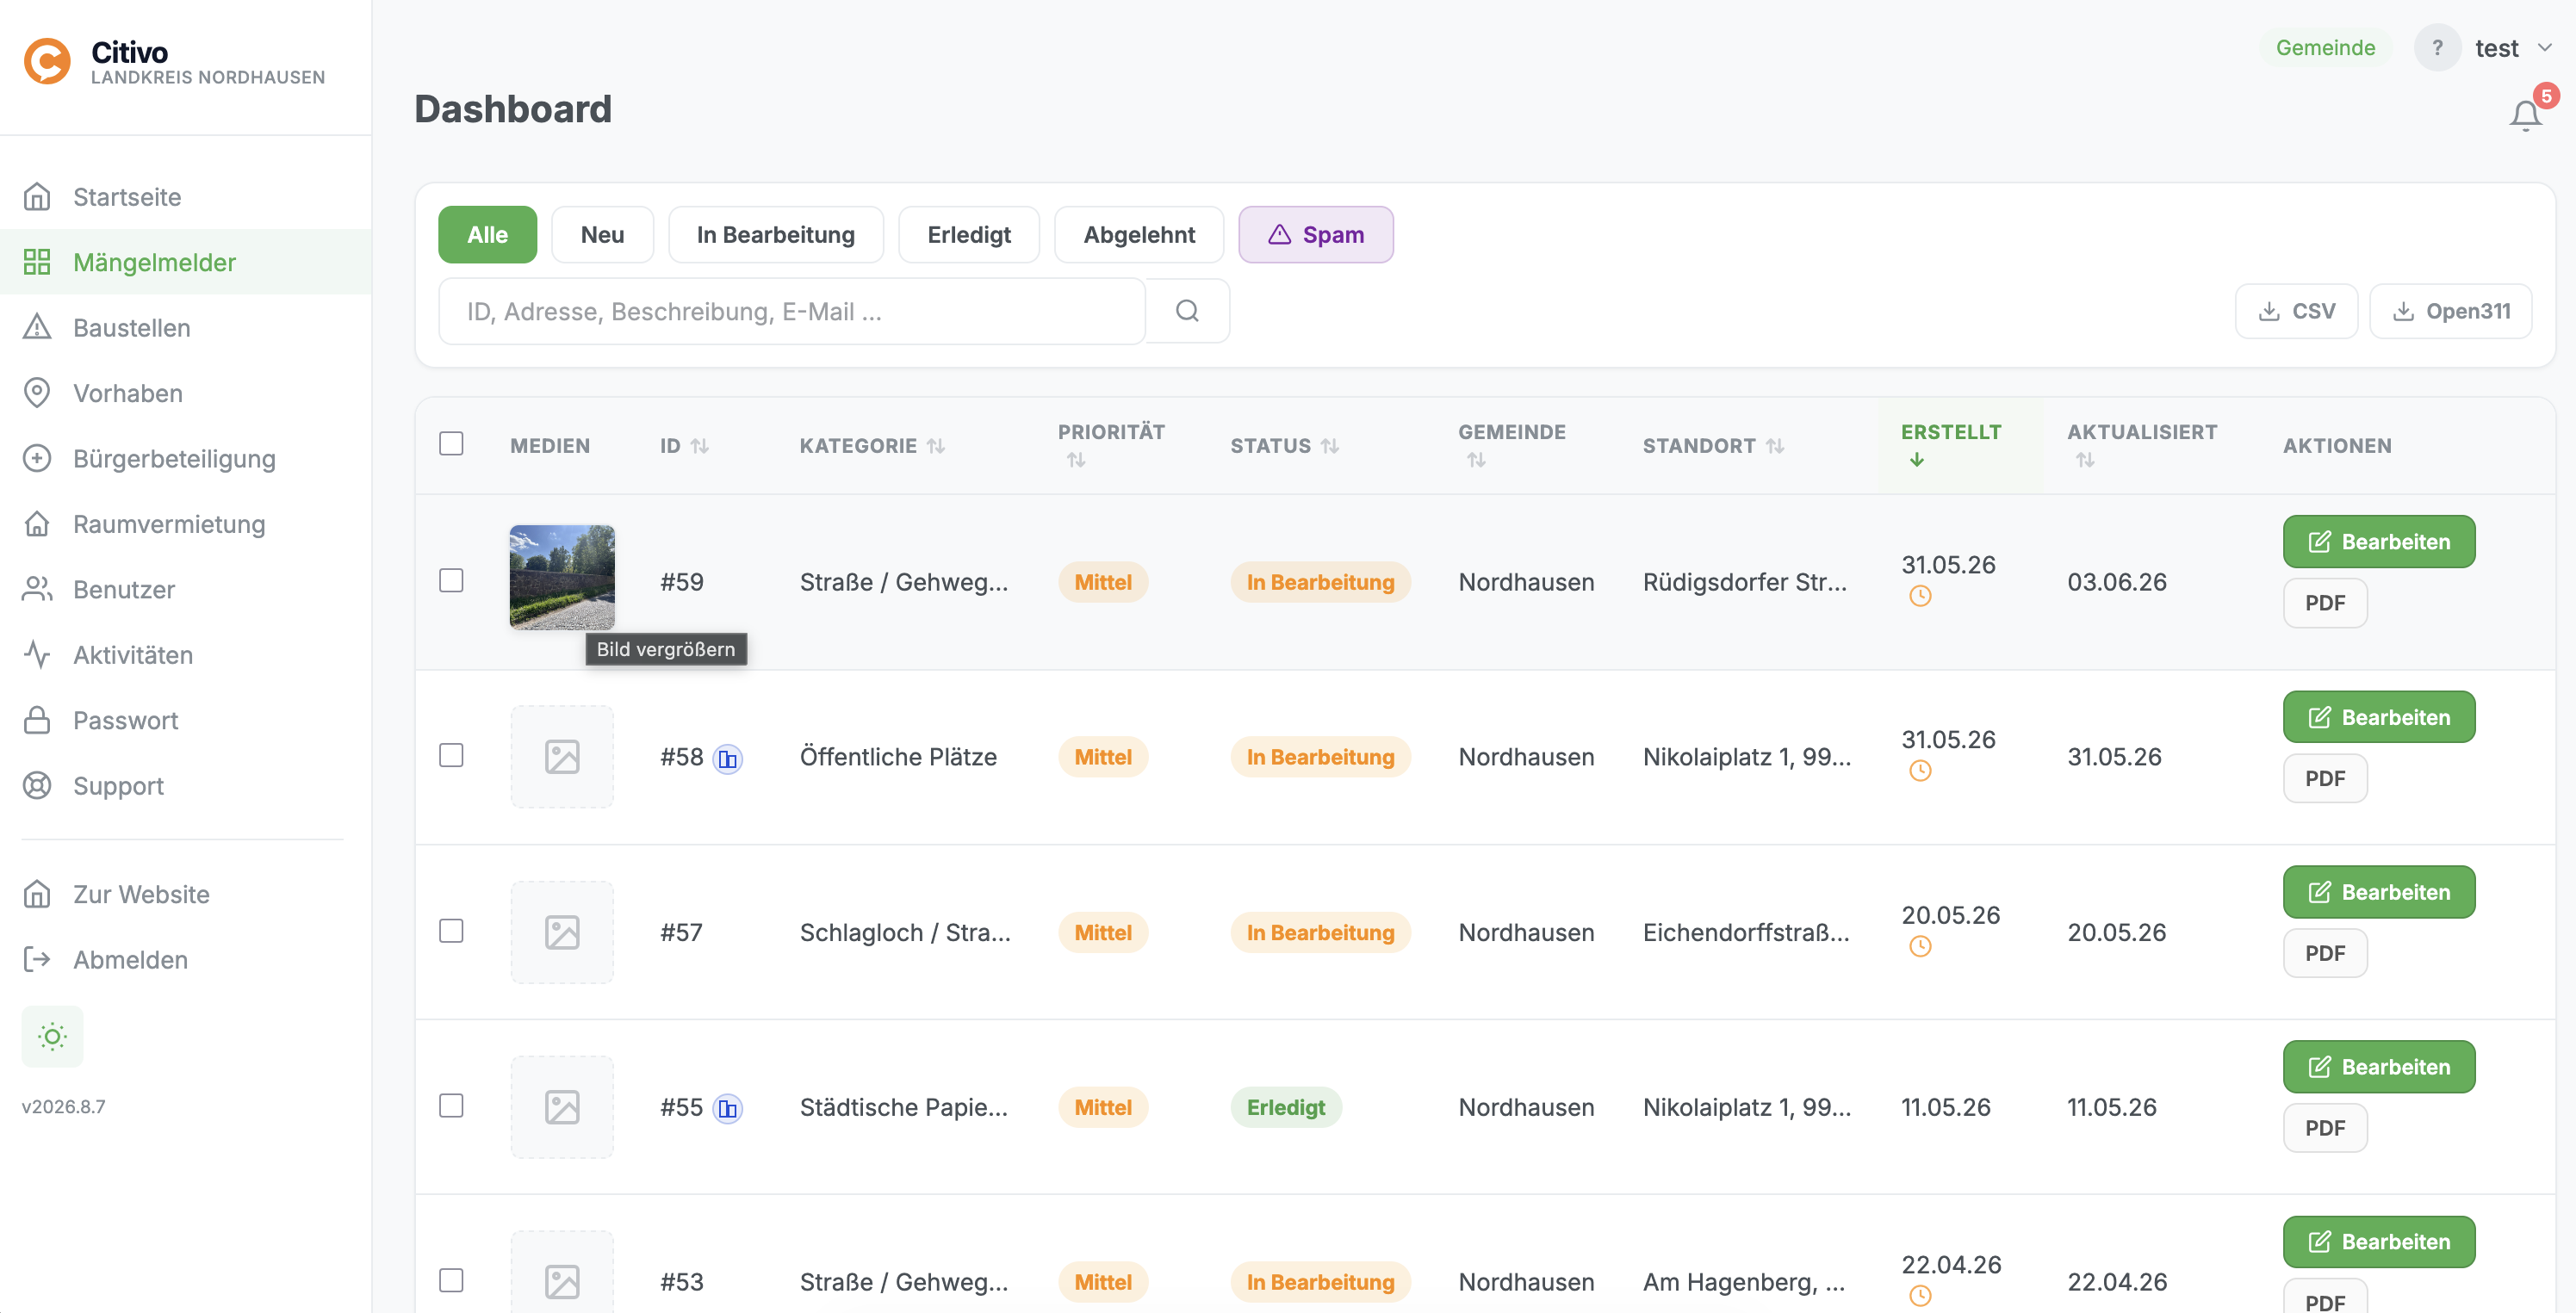This screenshot has height=1313, width=2576.
Task: Reverse sort on Erstellt column
Action: (1951, 445)
